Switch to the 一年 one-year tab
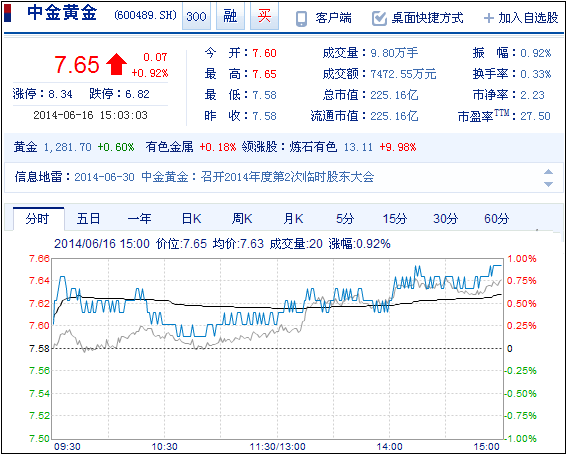 coord(139,219)
